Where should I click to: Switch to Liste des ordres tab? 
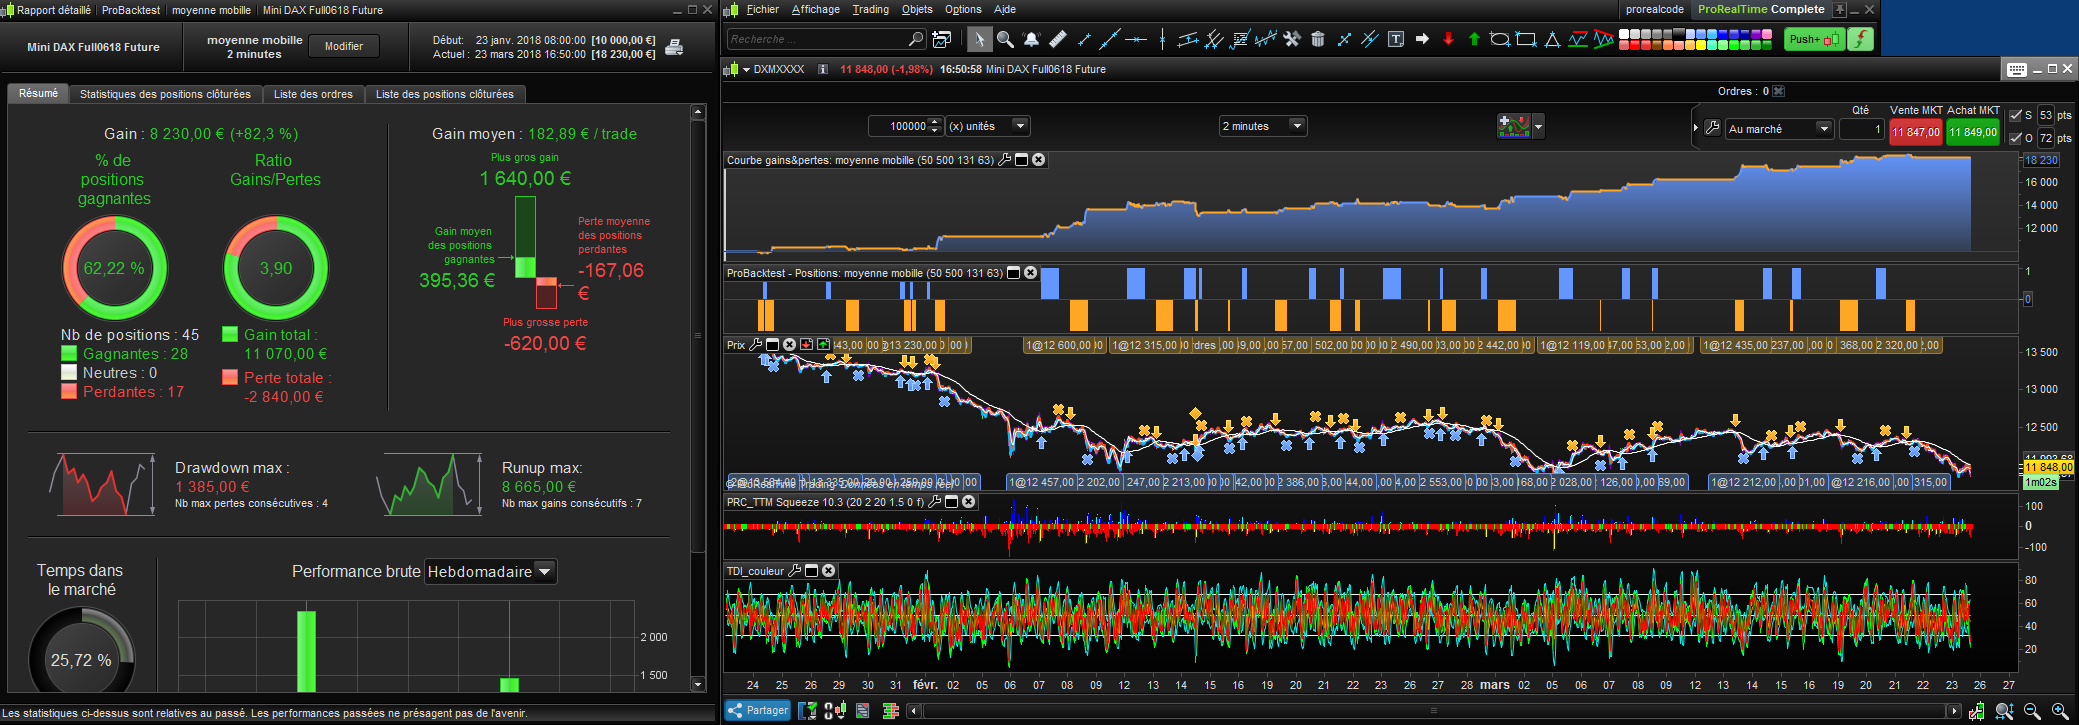pyautogui.click(x=313, y=94)
